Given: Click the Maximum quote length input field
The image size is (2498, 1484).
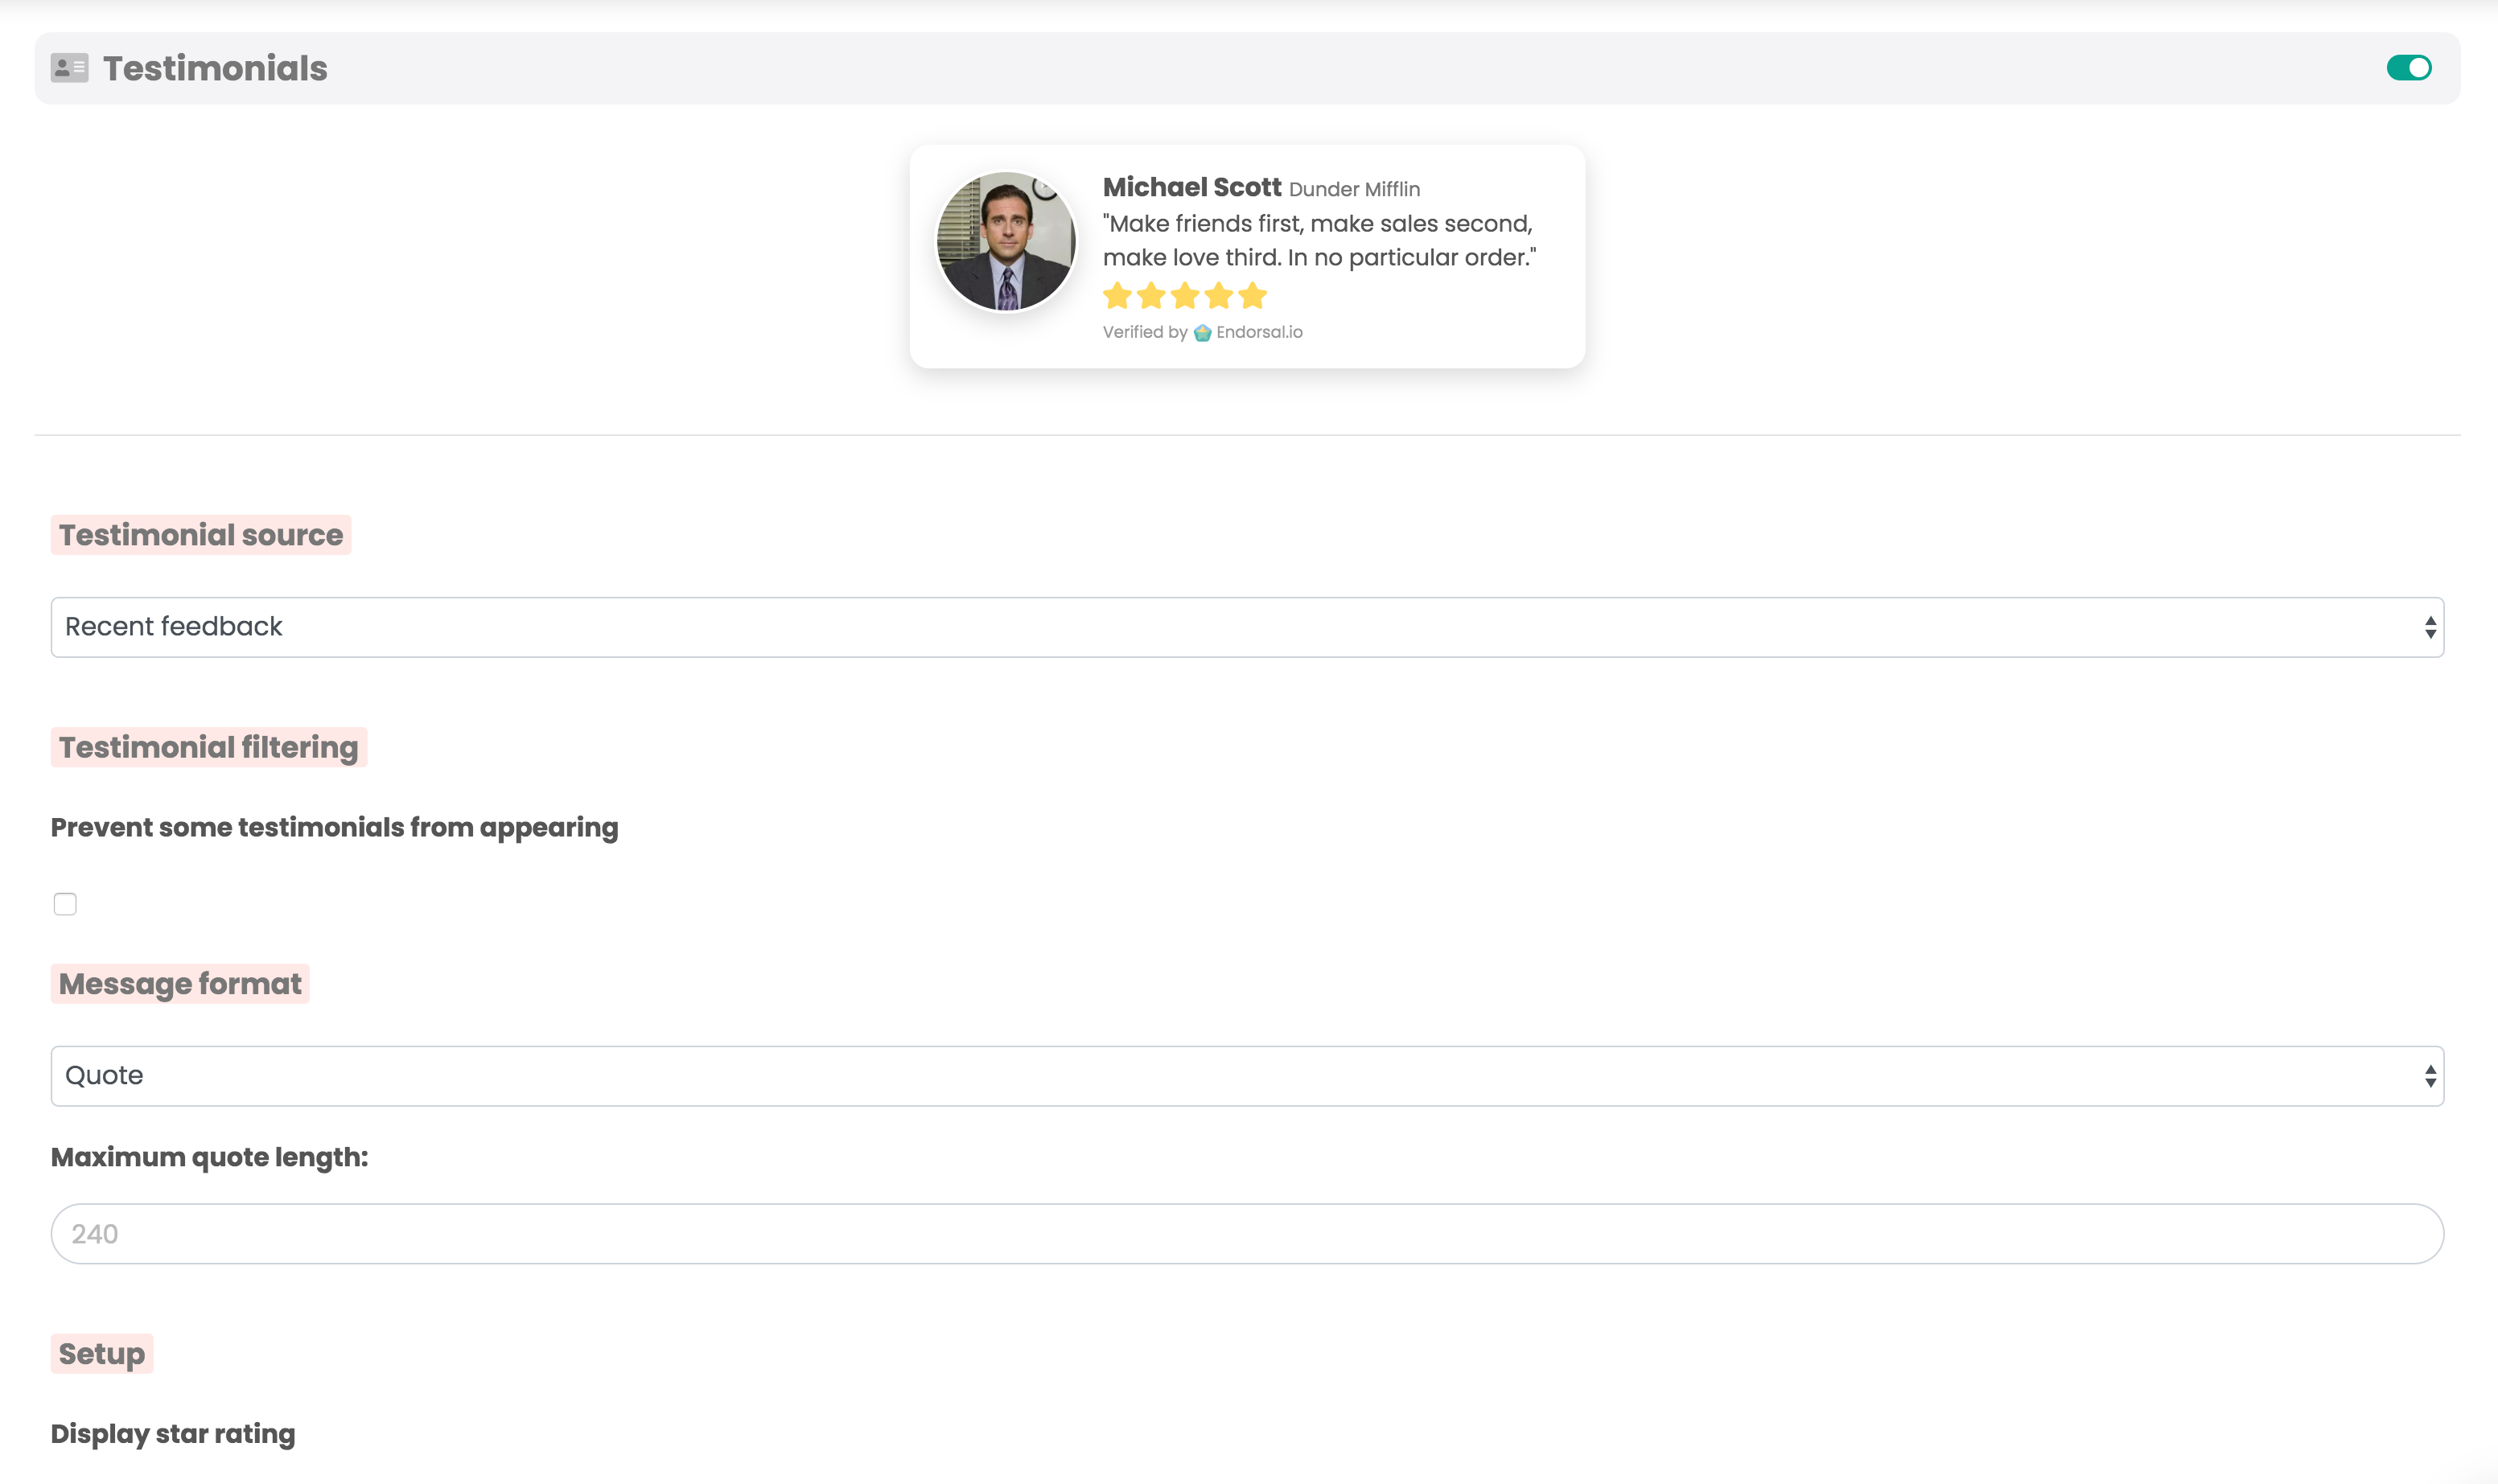Looking at the screenshot, I should 1246,1233.
